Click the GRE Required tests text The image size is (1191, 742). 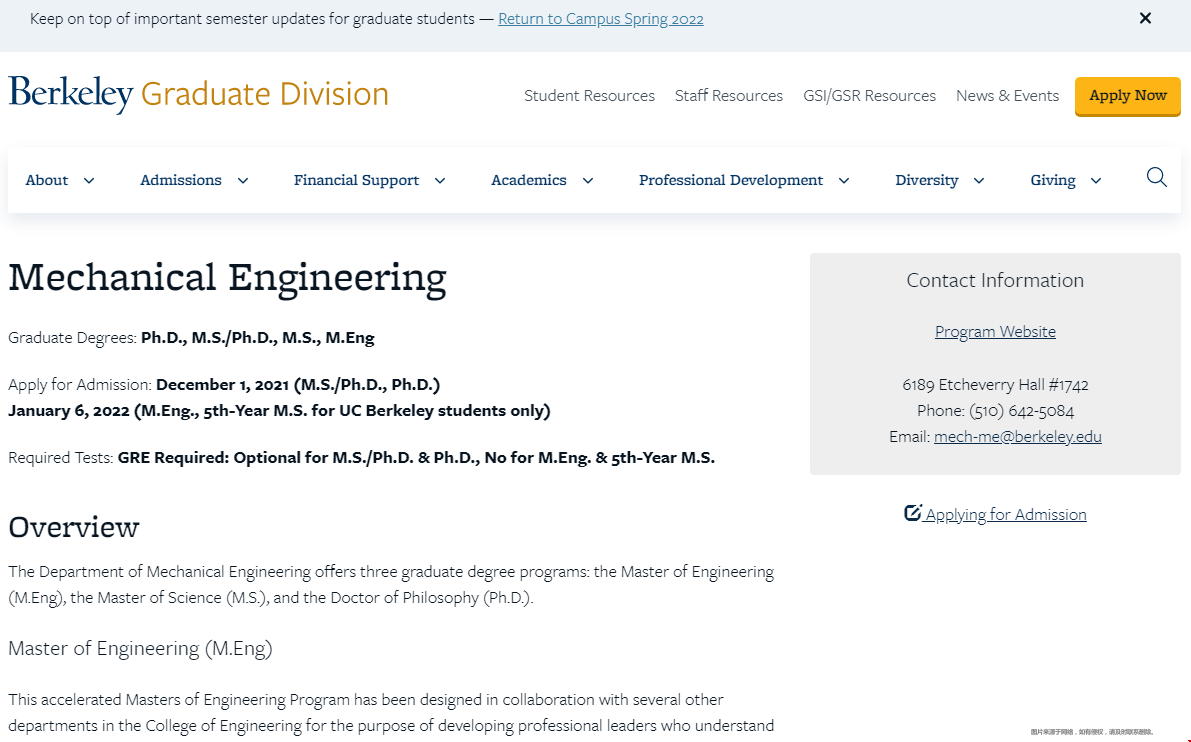tap(416, 458)
